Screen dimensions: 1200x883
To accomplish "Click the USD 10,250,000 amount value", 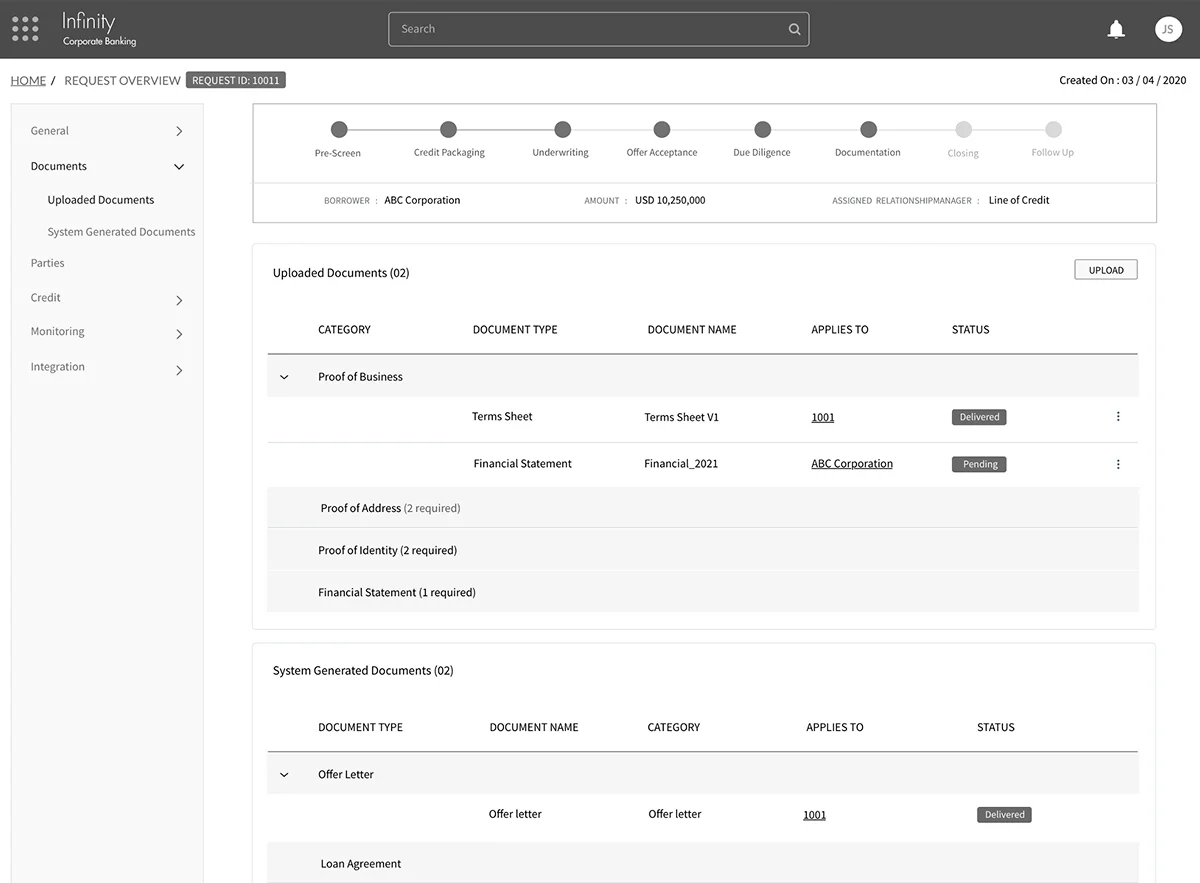I will [x=670, y=200].
